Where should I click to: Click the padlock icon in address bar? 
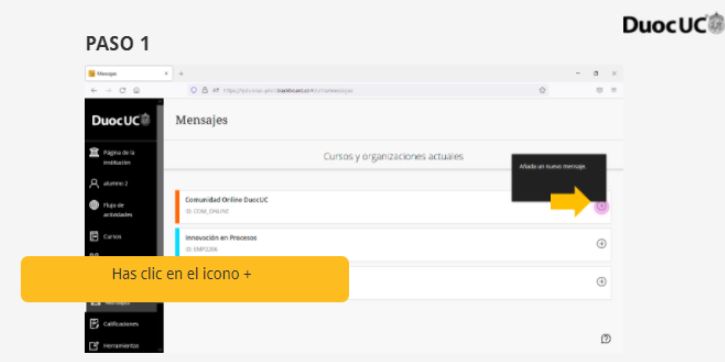coord(205,91)
